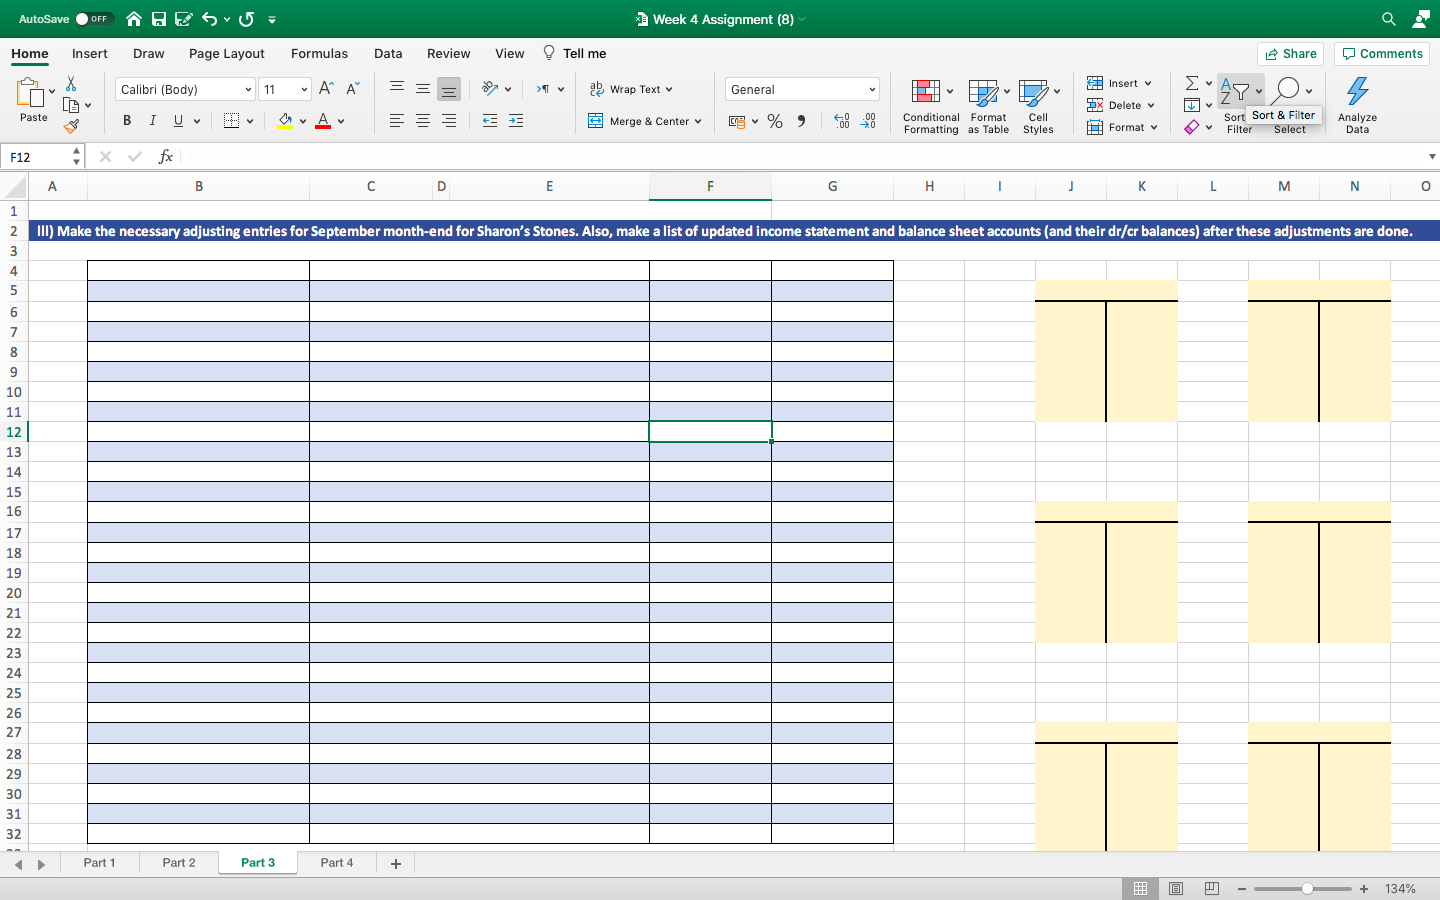Align text right
This screenshot has width=1440, height=900.
pos(449,121)
